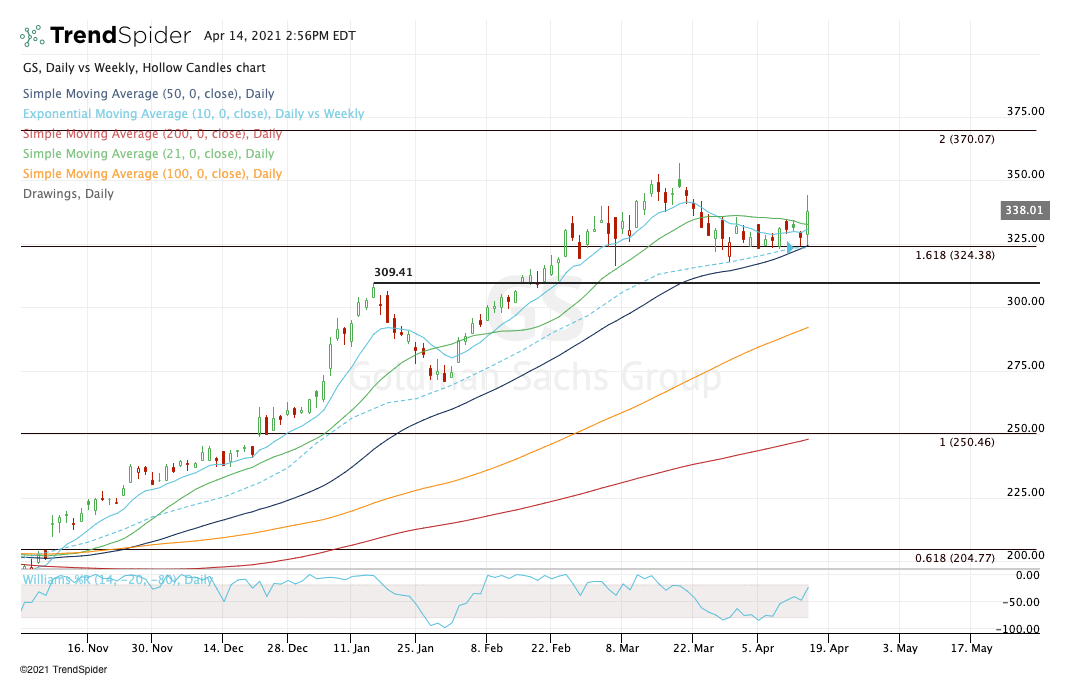This screenshot has height=679, width=1070.
Task: Click the -100.00 Williams %R axis label
Action: click(1018, 630)
